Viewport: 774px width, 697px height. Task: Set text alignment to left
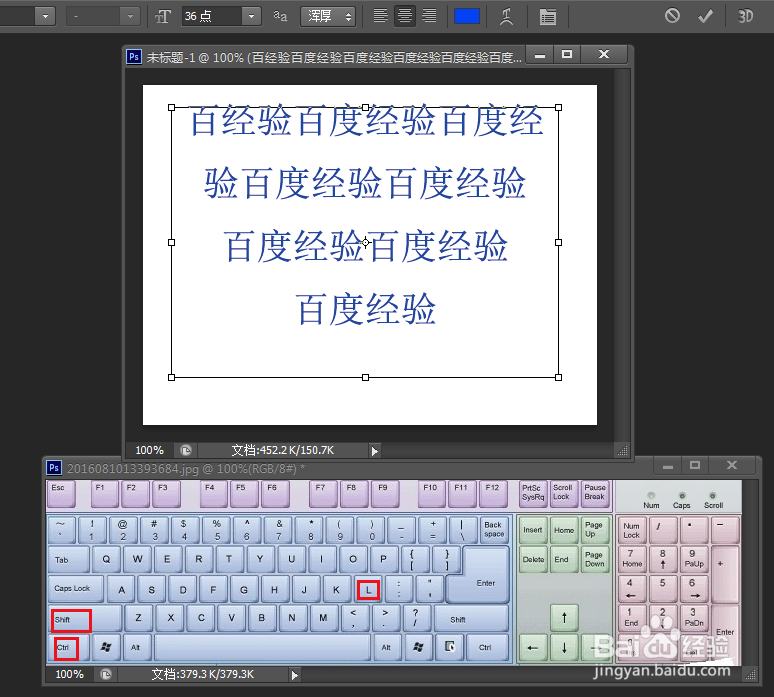pyautogui.click(x=380, y=16)
